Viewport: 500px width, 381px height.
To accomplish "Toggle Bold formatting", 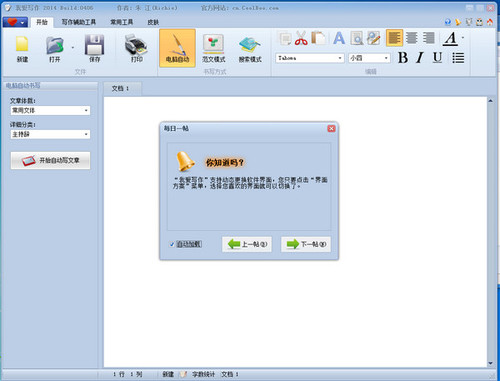I will point(403,58).
